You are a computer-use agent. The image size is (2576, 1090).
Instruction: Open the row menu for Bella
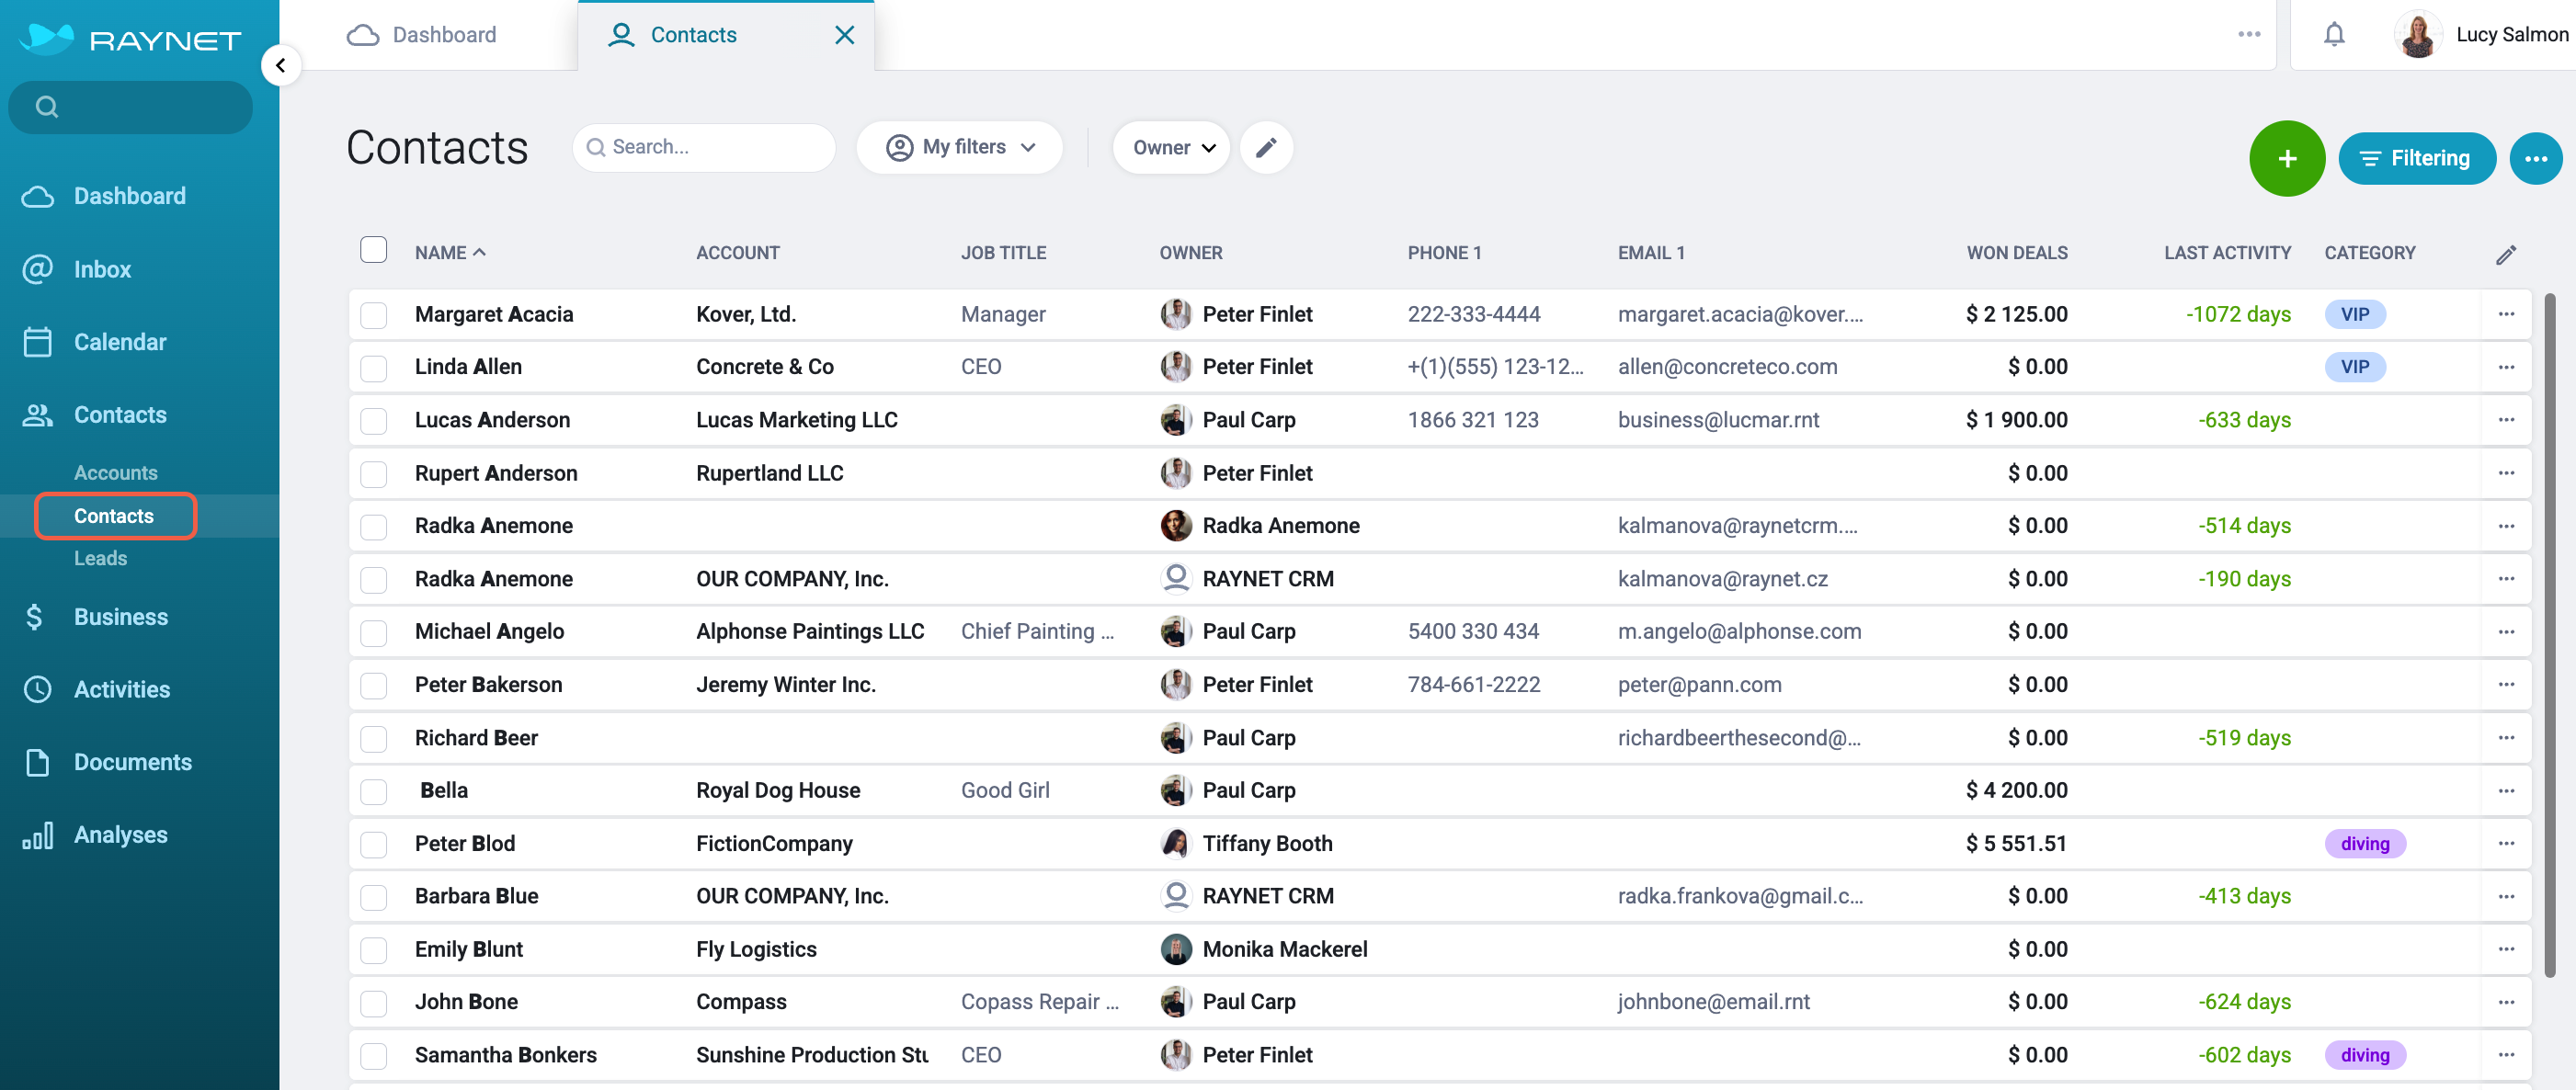(x=2505, y=790)
